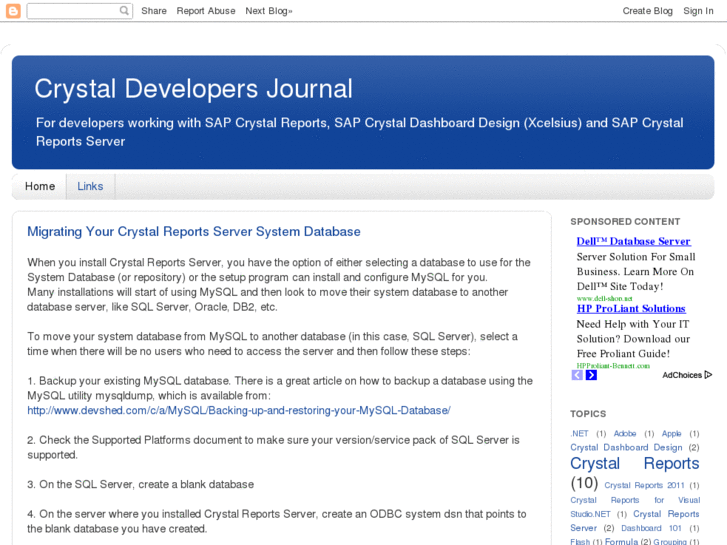Focus the Blogger navbar search field

(80, 11)
